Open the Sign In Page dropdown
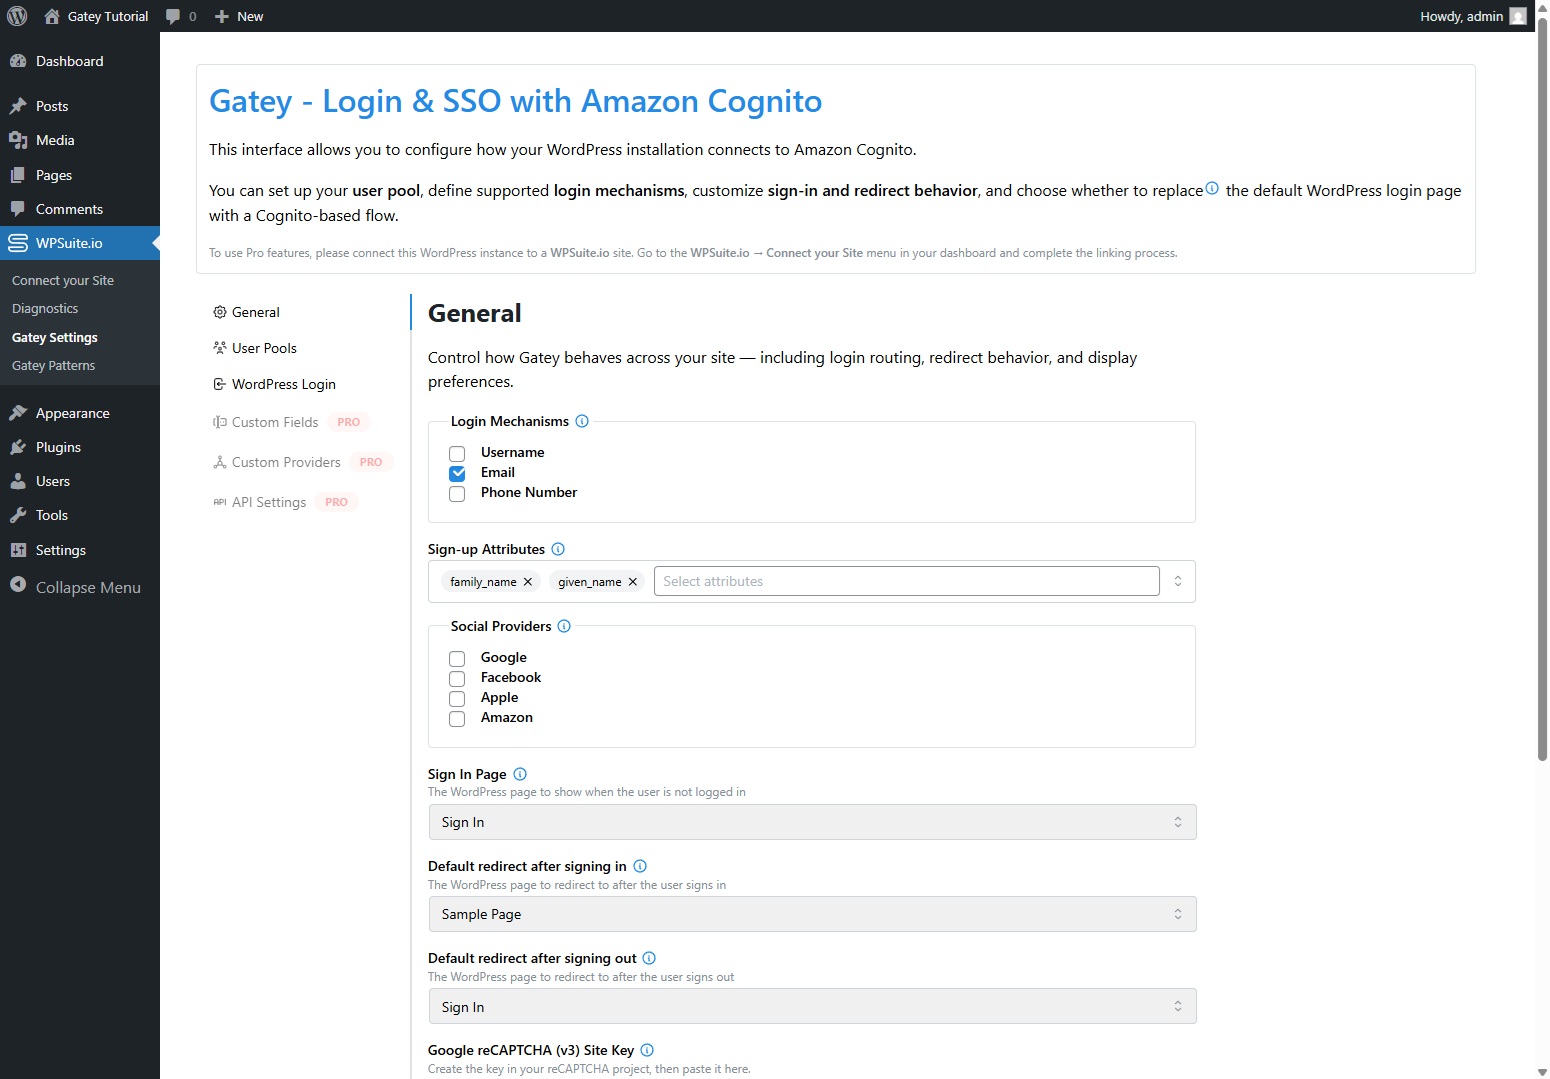 click(811, 822)
